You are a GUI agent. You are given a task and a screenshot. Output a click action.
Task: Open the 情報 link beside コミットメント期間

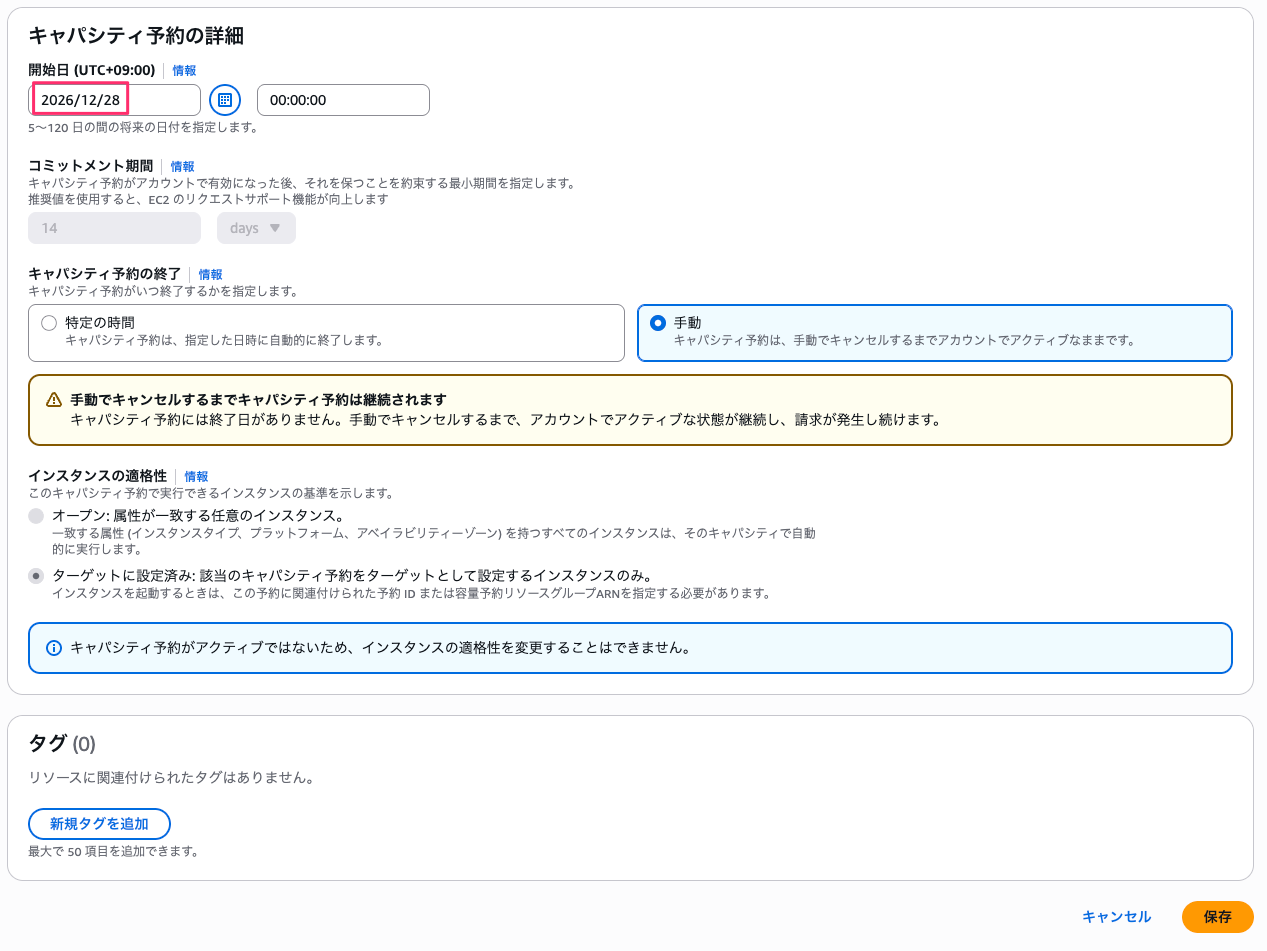point(182,167)
